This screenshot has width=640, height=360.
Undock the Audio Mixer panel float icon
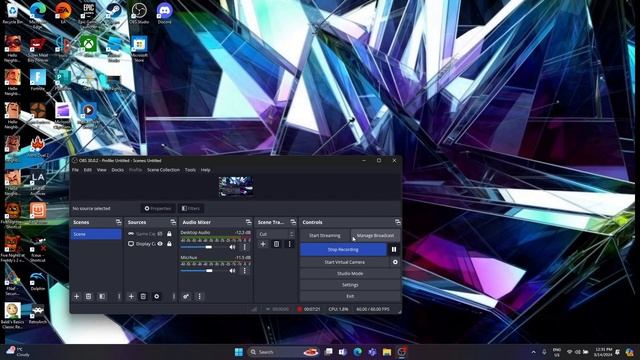[248, 222]
